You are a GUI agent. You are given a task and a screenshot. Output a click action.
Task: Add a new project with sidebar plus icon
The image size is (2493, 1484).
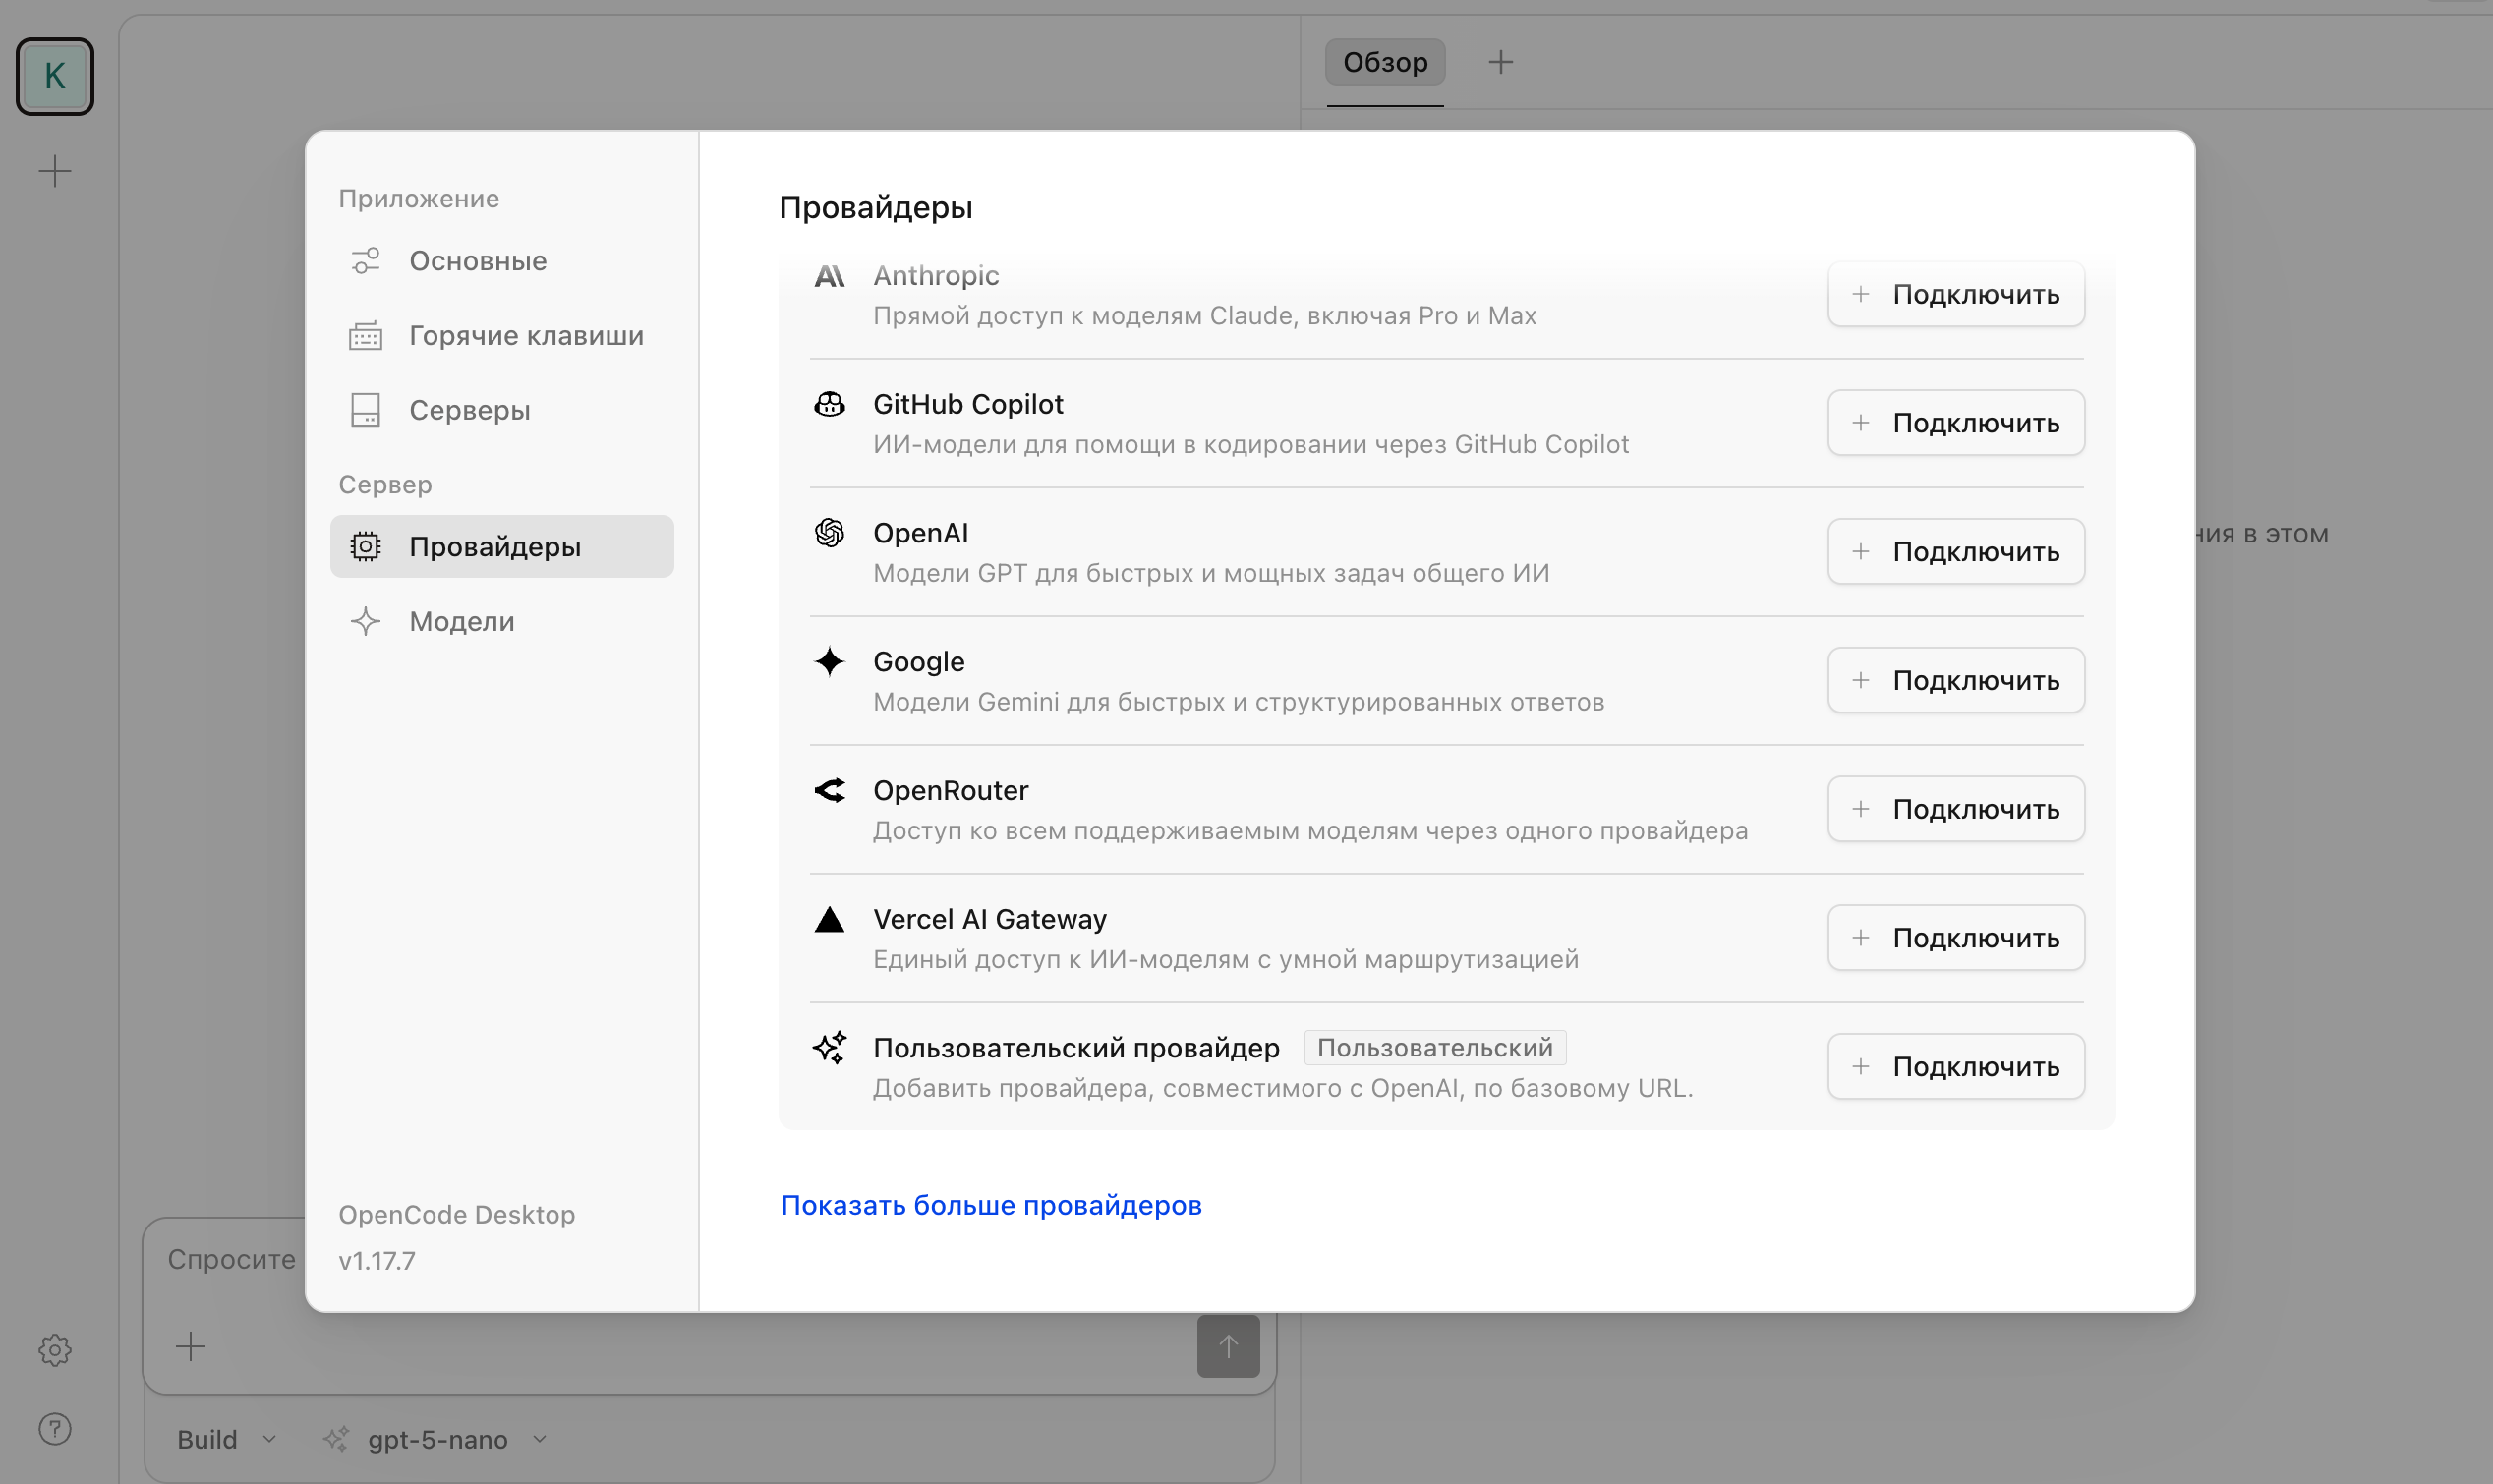click(x=55, y=171)
